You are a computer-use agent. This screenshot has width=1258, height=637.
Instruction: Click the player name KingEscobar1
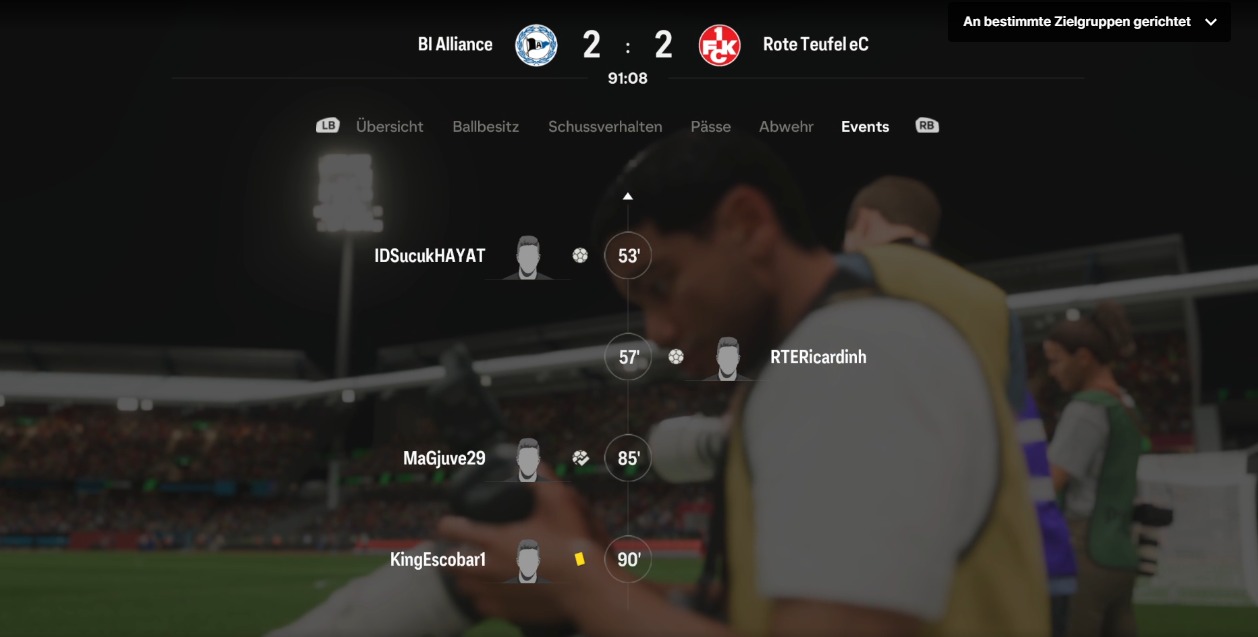(438, 560)
